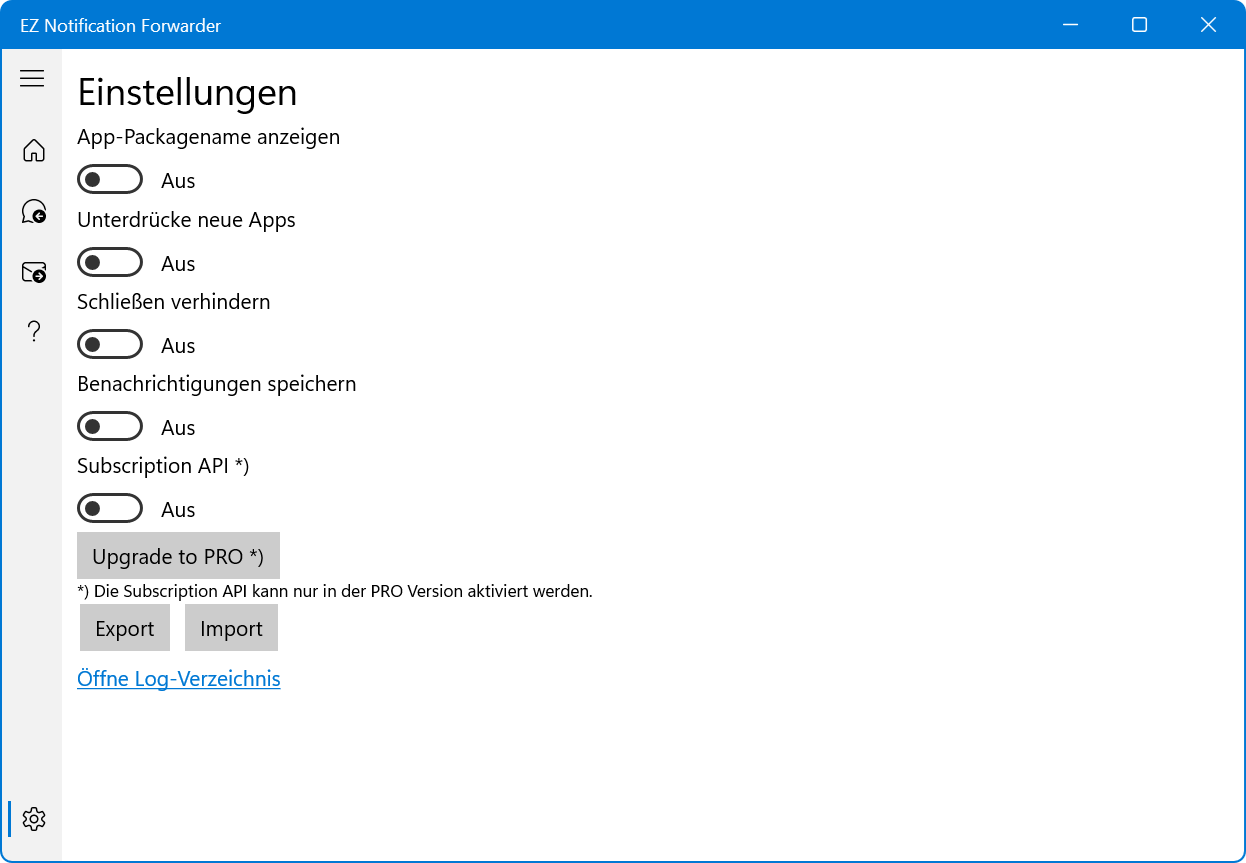Open the Öffne Log-Verzeichnis link
1246x863 pixels.
tap(179, 679)
